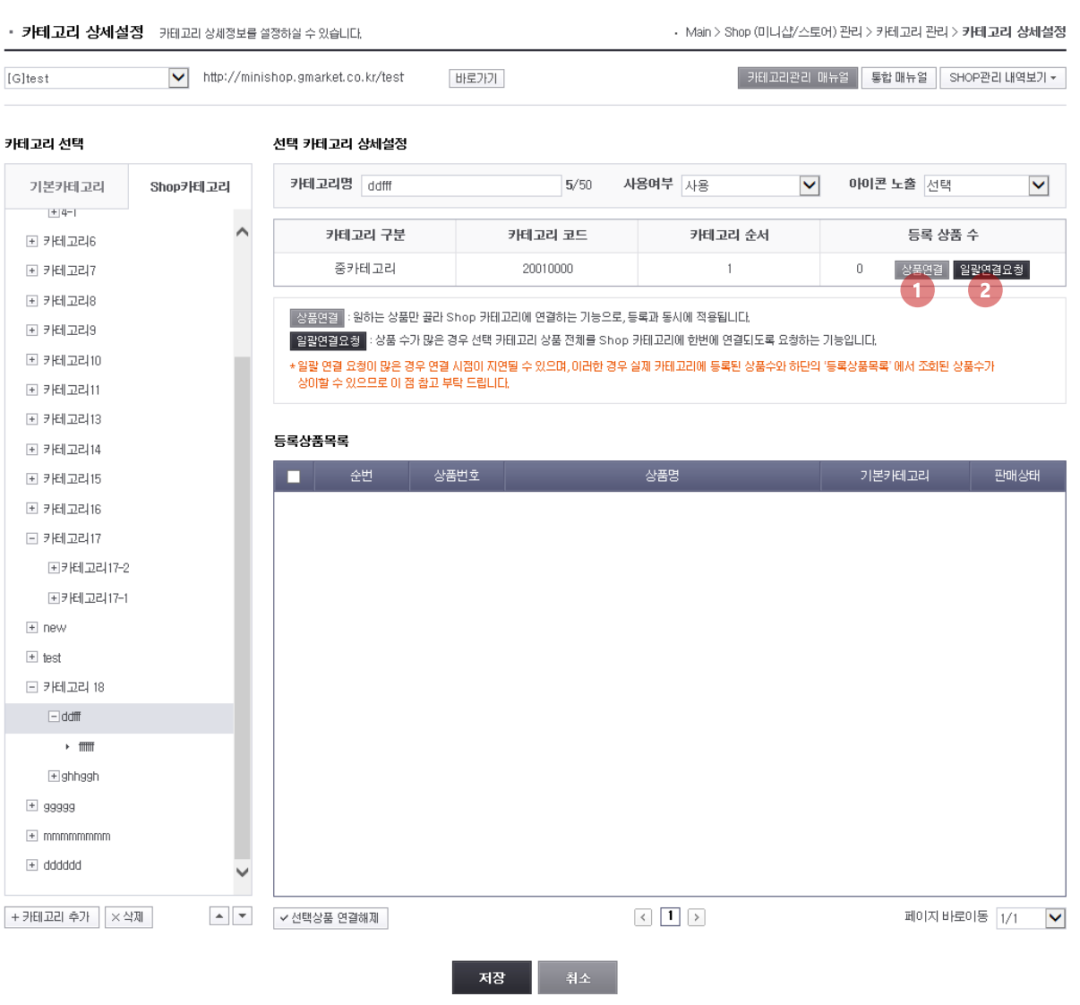Select 카테고리10 in the tree
The height and width of the screenshot is (1005, 1080).
click(x=72, y=360)
